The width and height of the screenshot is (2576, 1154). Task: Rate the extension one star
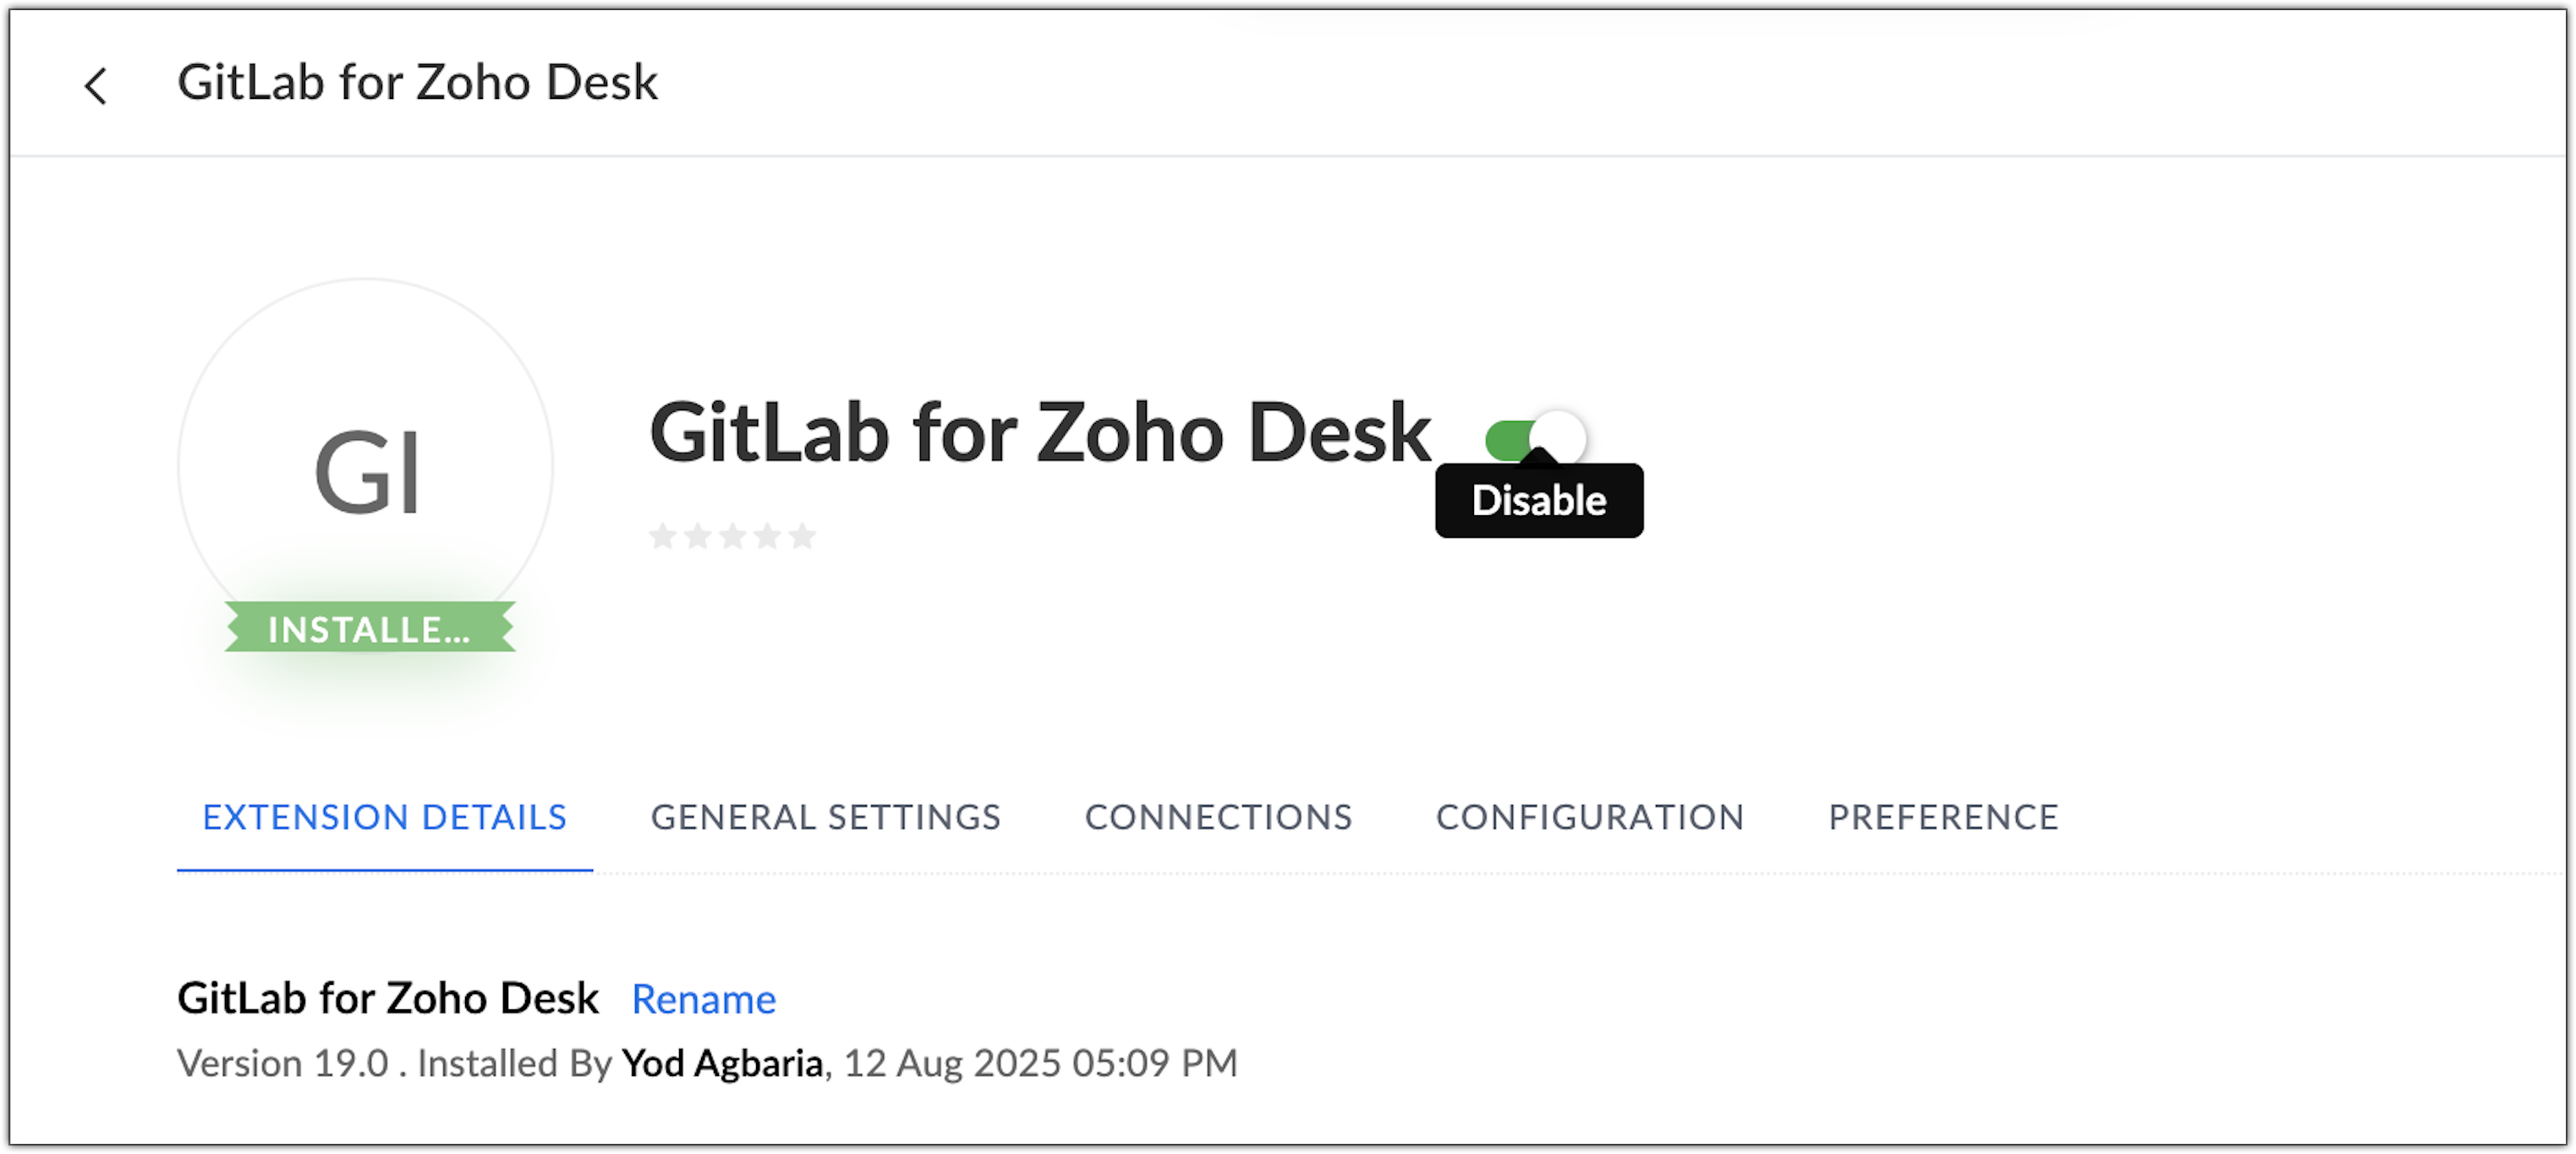tap(662, 537)
